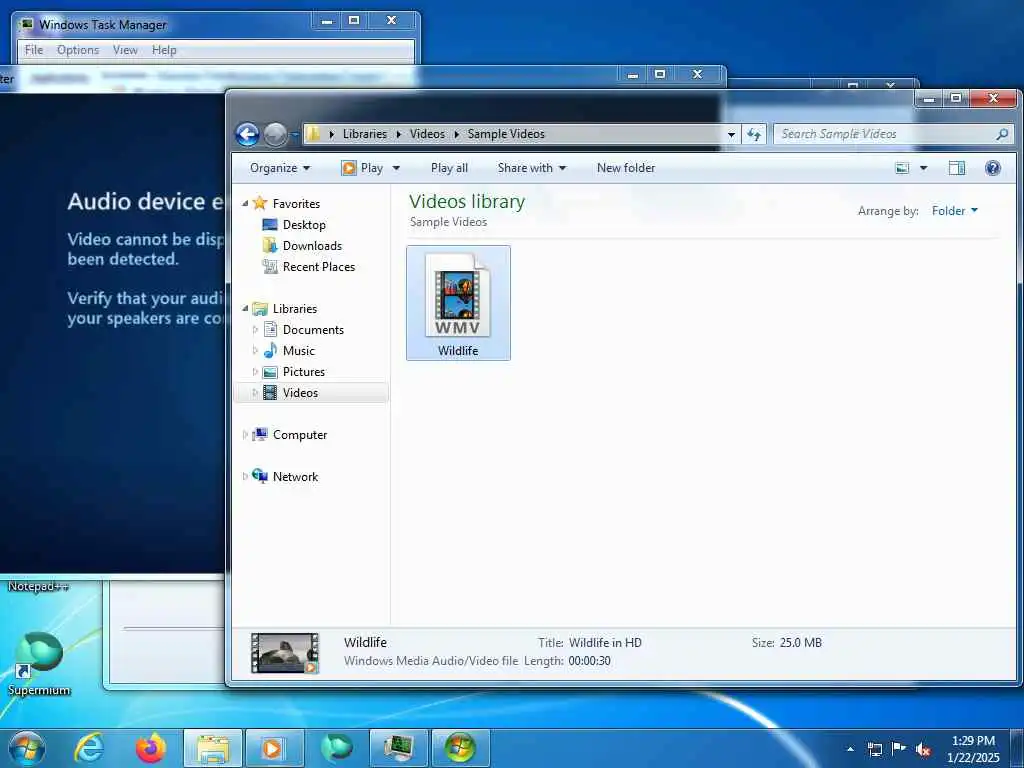Select Libraries in the address breadcrumb
Screen dimensions: 1024x768
pos(364,134)
